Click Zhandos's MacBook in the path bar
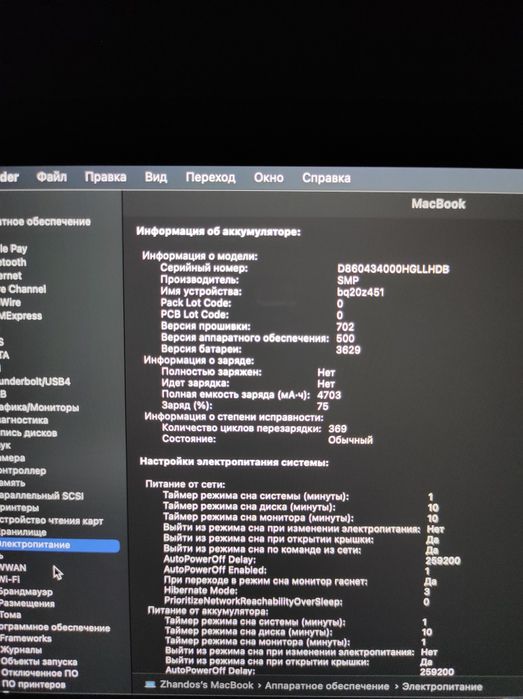The image size is (523, 699). pyautogui.click(x=206, y=685)
